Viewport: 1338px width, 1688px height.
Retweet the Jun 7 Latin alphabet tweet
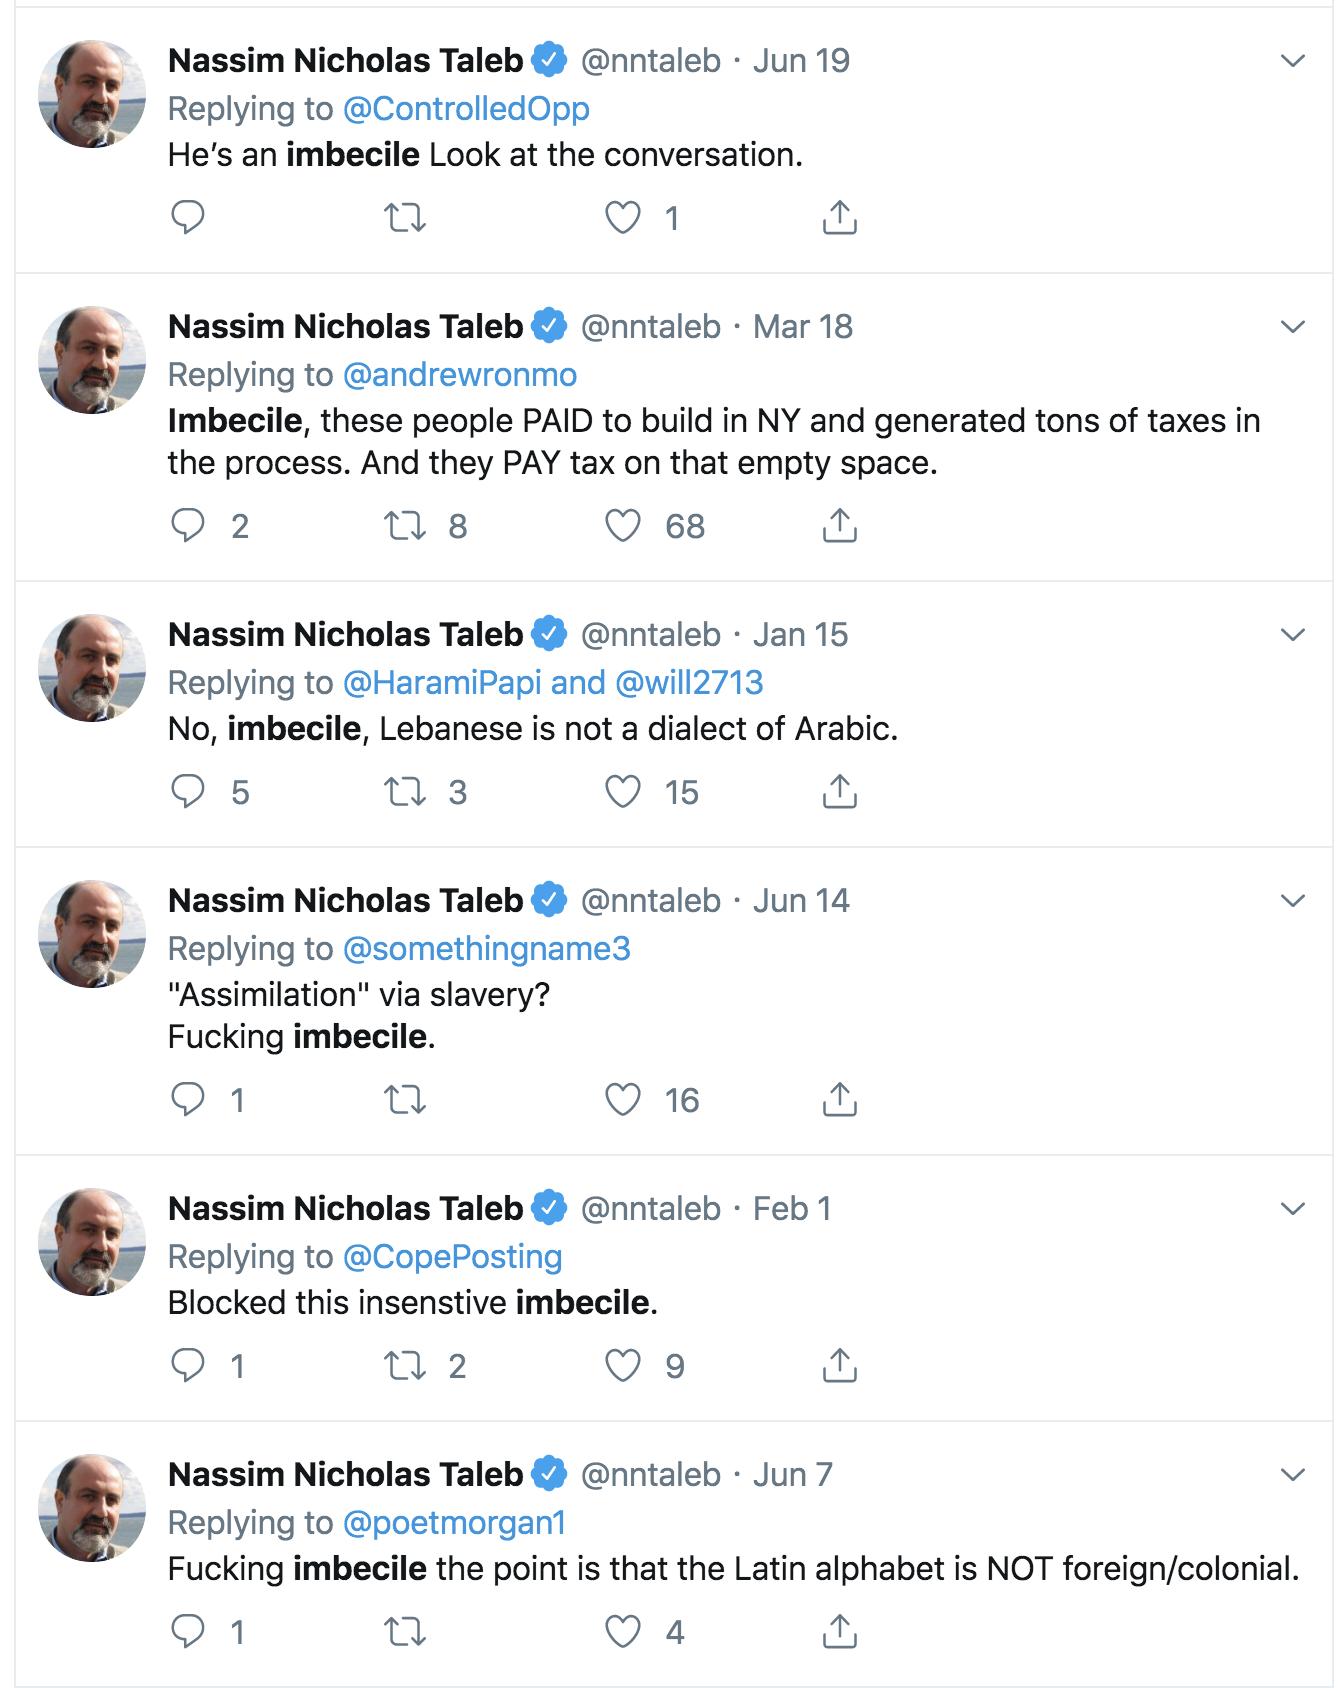pyautogui.click(x=405, y=1631)
